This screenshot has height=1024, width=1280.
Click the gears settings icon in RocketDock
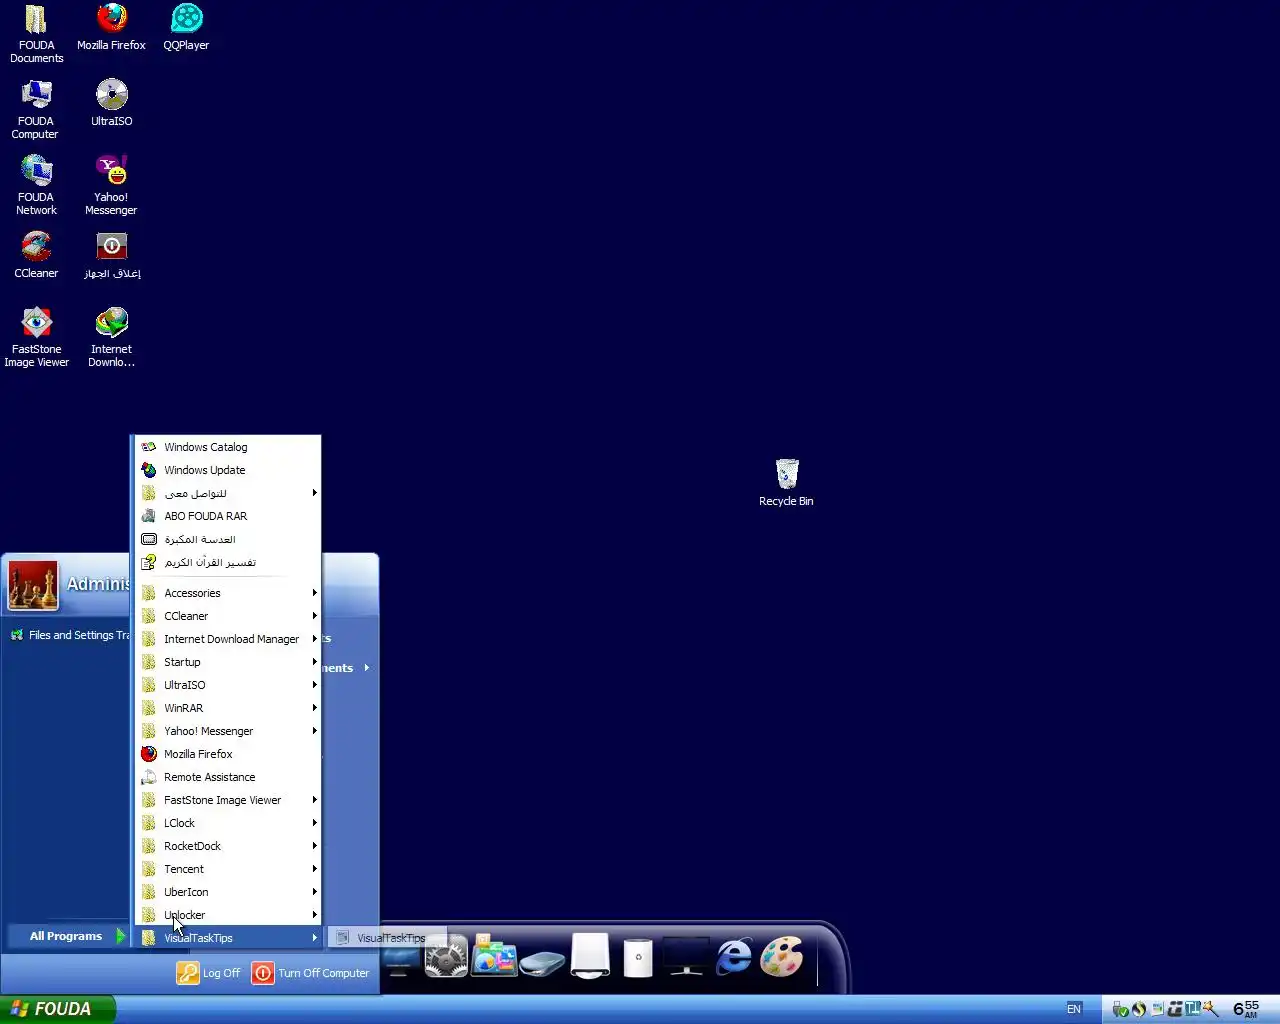446,958
